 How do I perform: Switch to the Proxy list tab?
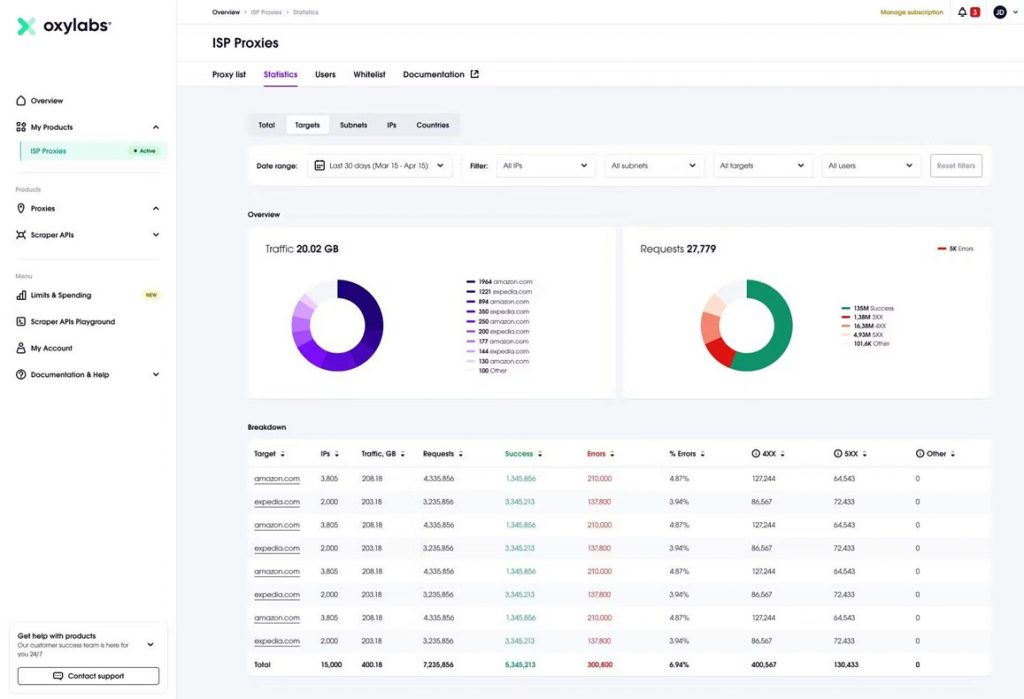coord(229,74)
